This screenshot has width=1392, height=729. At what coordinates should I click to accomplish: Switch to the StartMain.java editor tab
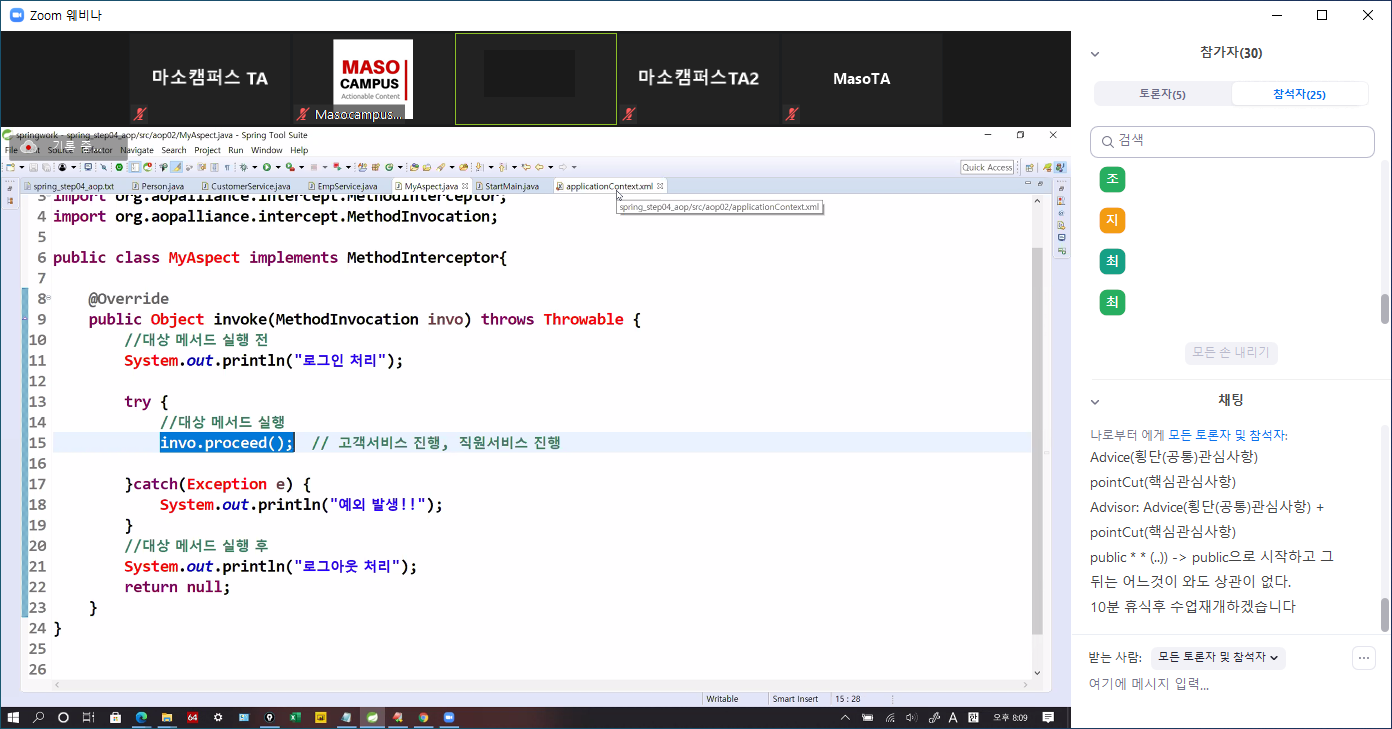(511, 186)
